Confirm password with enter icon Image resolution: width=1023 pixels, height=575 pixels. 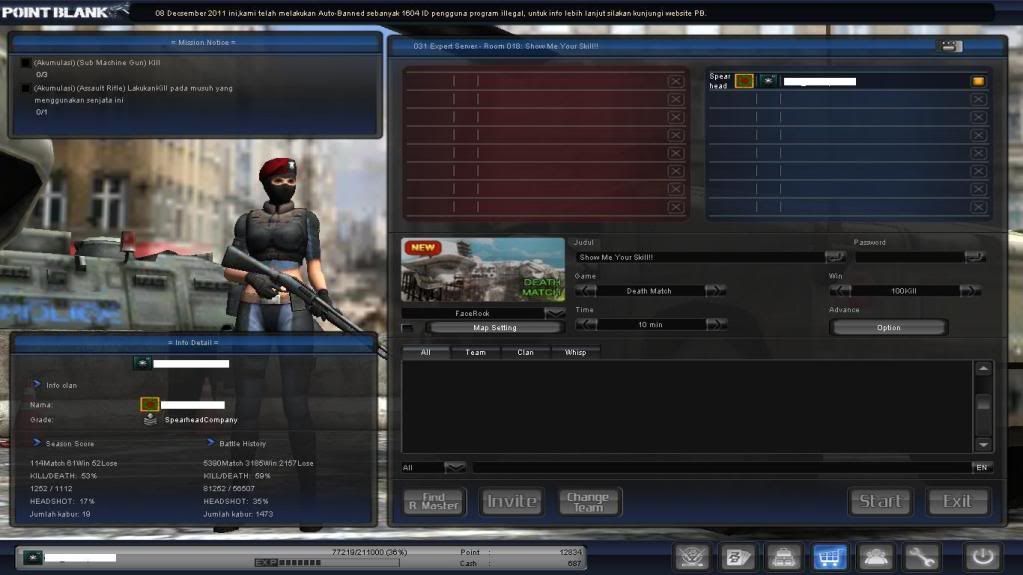click(x=975, y=257)
